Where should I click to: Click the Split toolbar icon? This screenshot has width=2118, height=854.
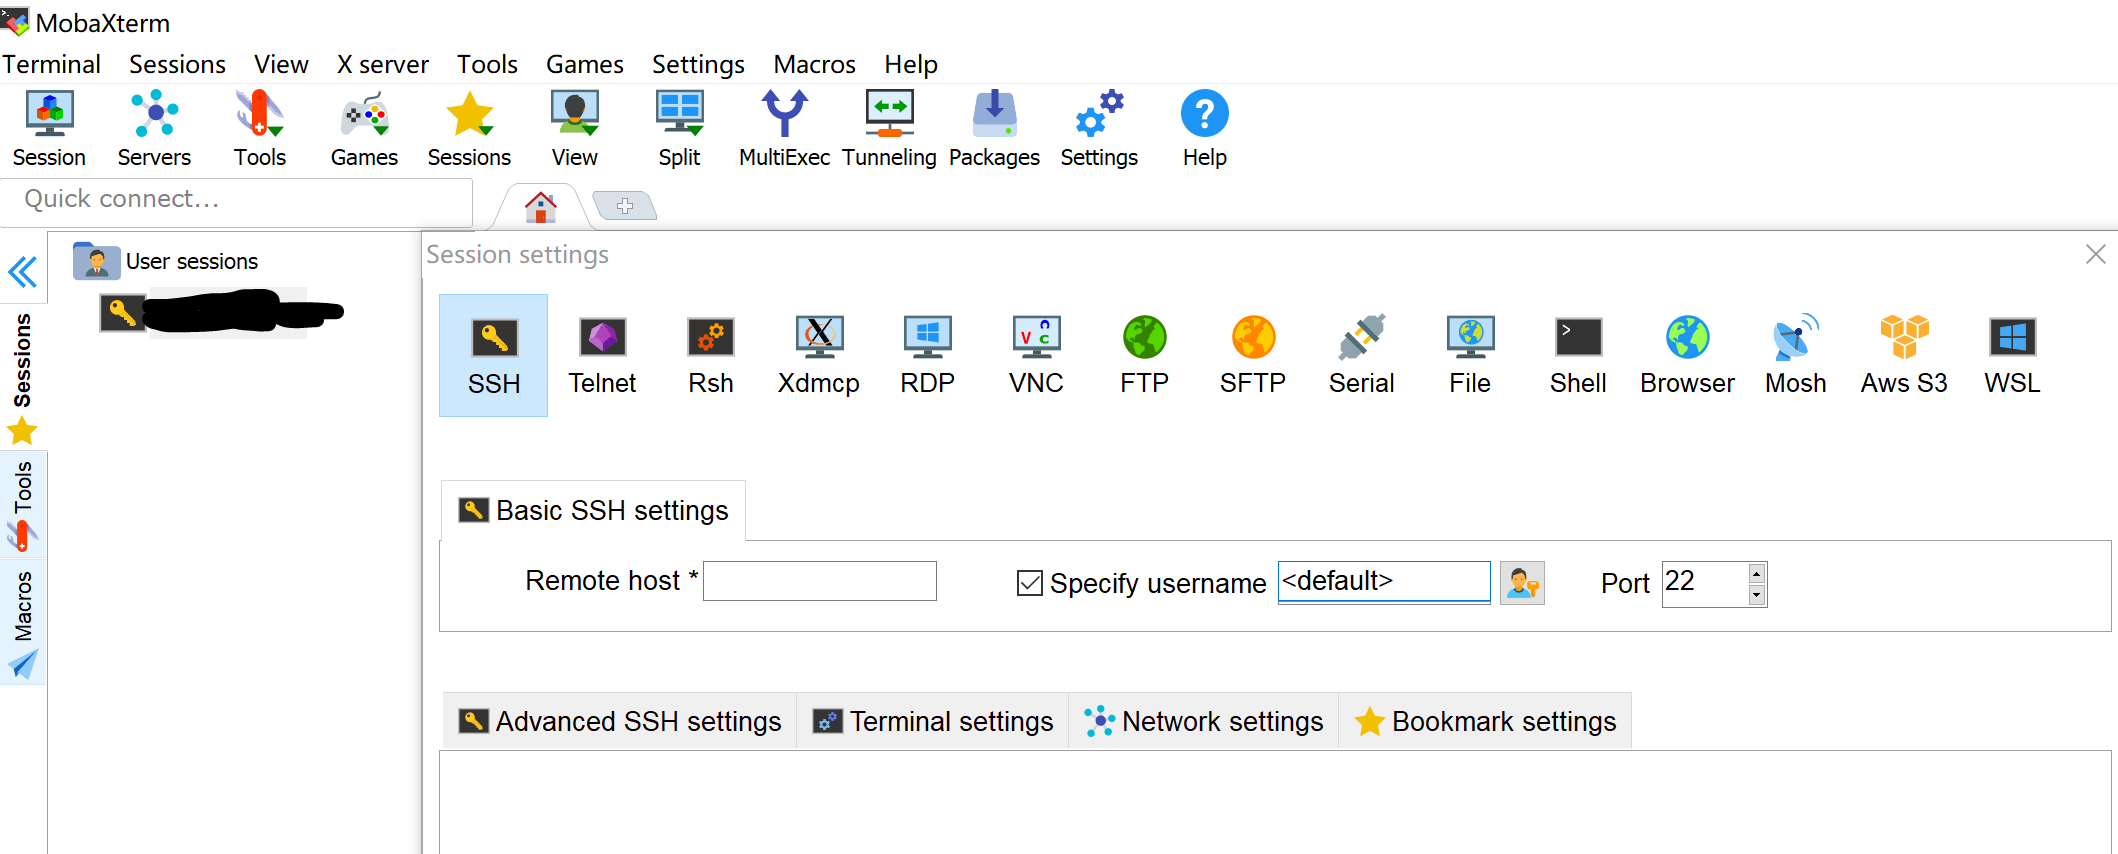pyautogui.click(x=680, y=129)
